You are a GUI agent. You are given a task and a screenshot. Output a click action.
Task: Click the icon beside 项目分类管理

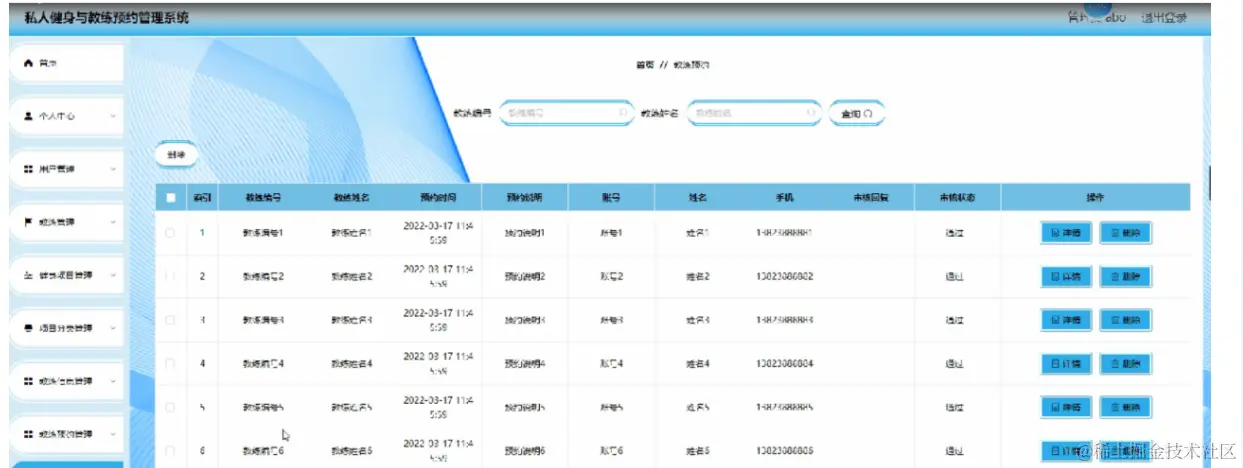coord(28,328)
